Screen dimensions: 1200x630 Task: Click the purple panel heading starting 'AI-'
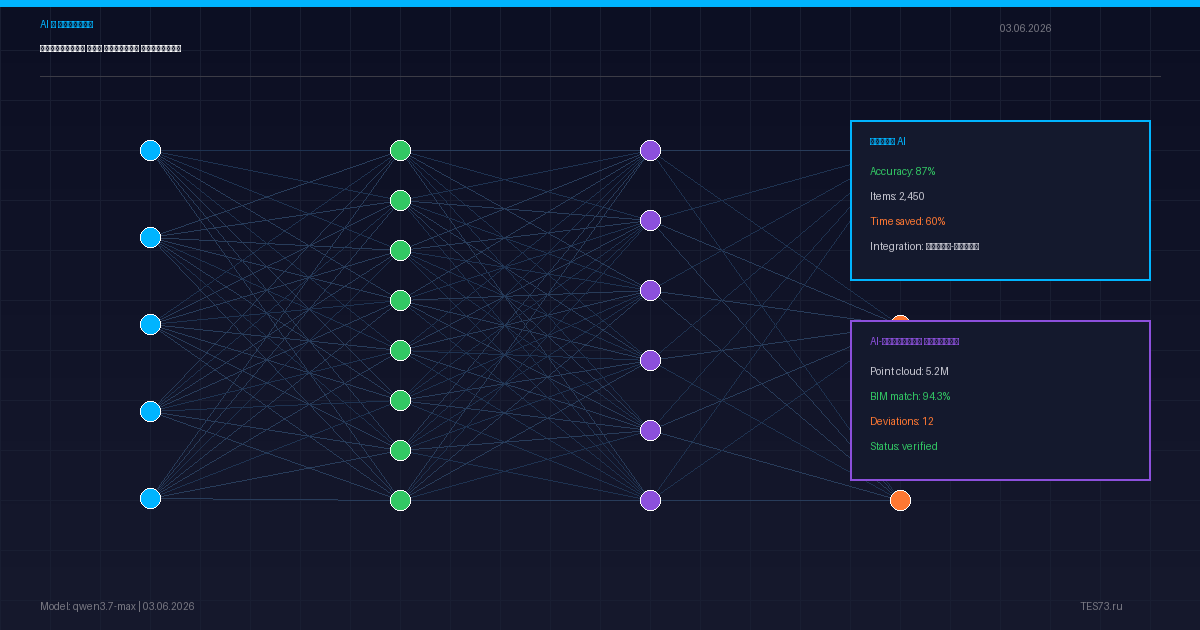(914, 342)
